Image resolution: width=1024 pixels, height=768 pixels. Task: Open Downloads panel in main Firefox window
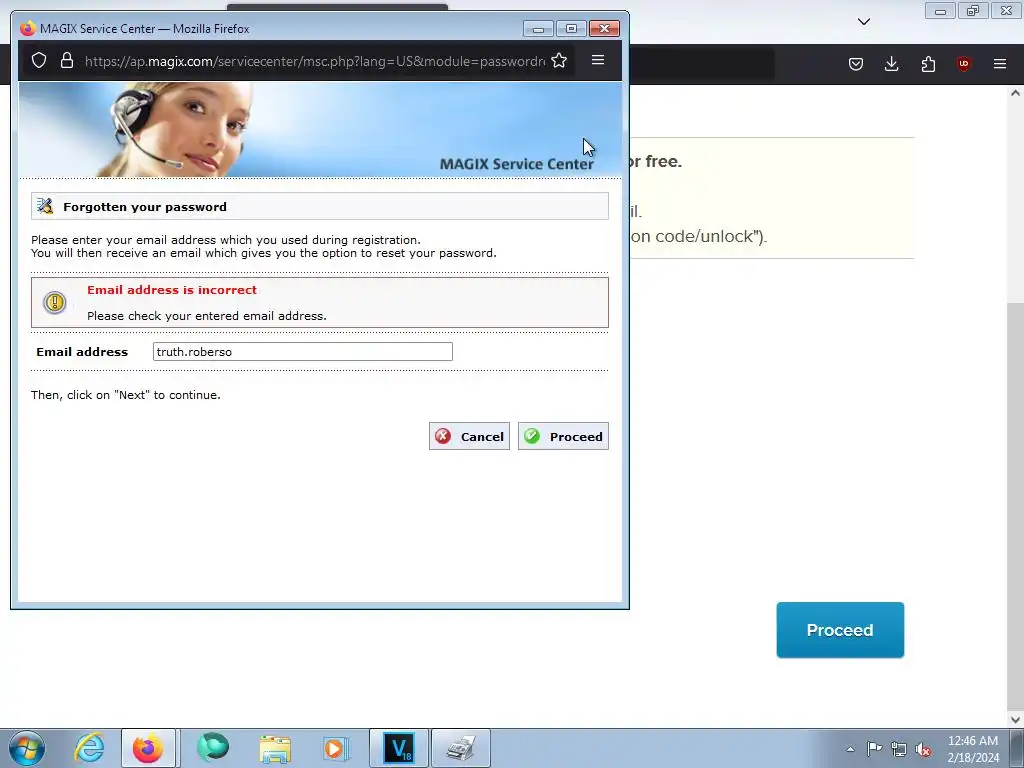[x=891, y=63]
